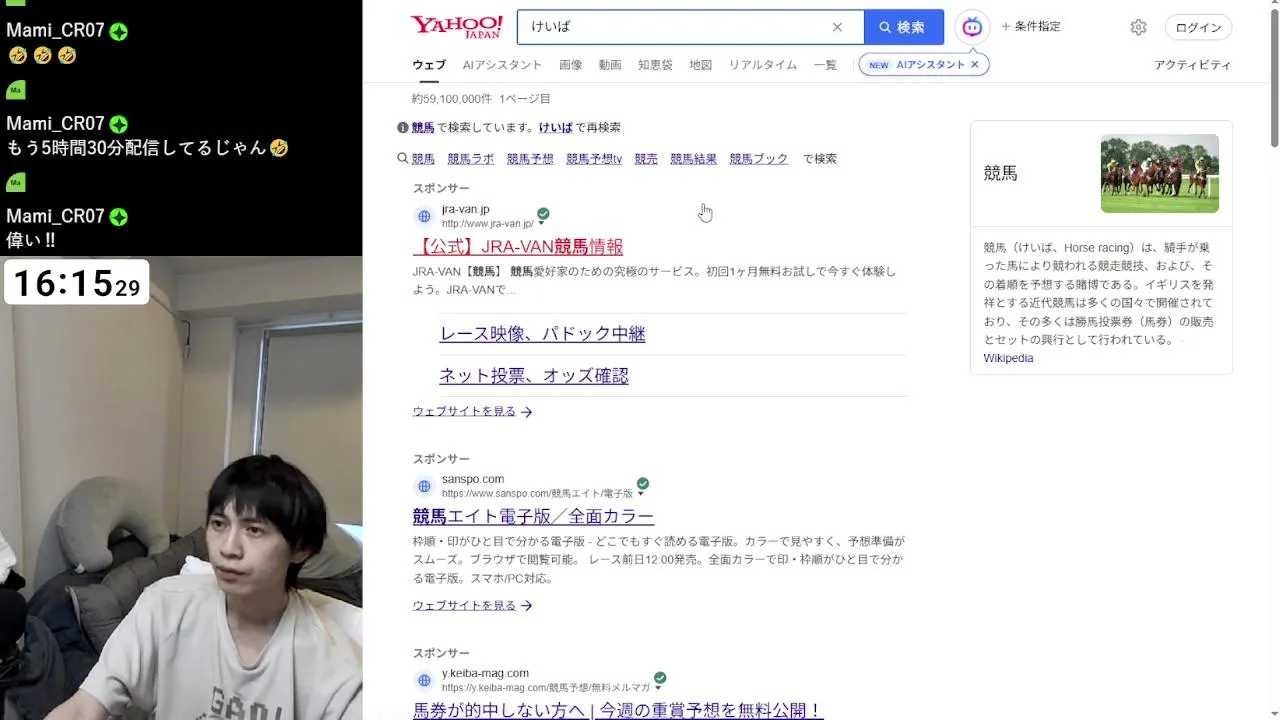Open the settings gear icon
Screen dimensions: 1280x720
(x=1138, y=27)
